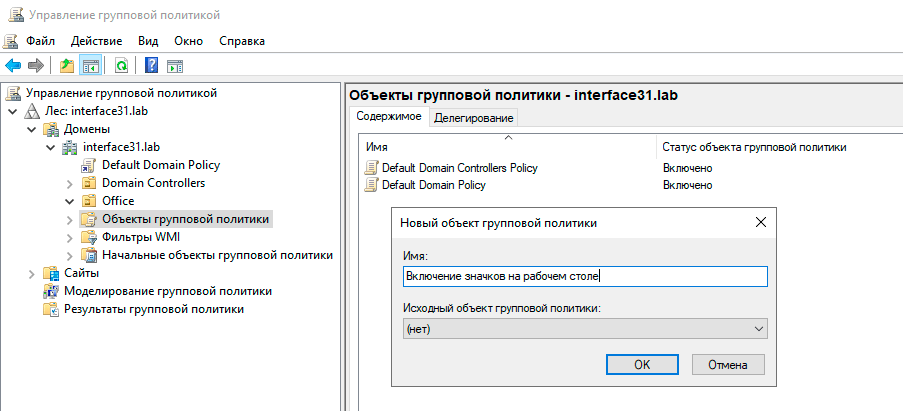Click the Default Domain Controllers Policy icon

(x=371, y=167)
